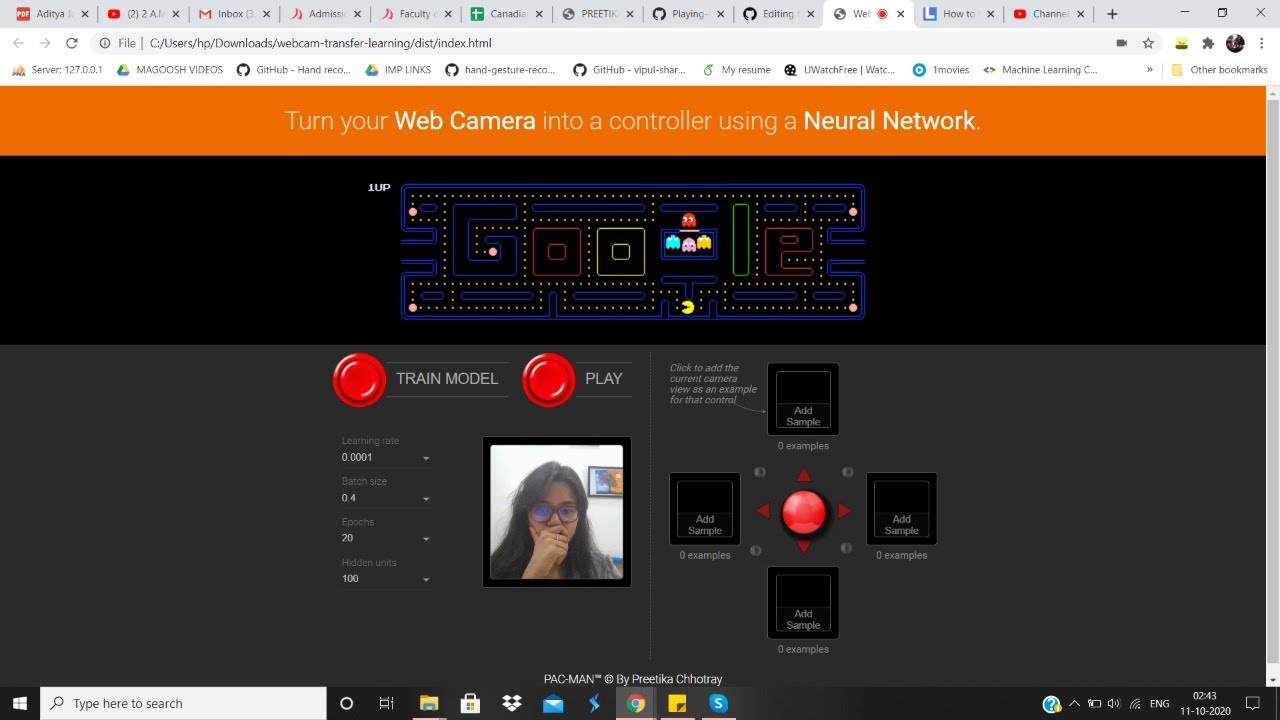Click the joystick right arrow
Screen dimensions: 1280x720
(844, 511)
